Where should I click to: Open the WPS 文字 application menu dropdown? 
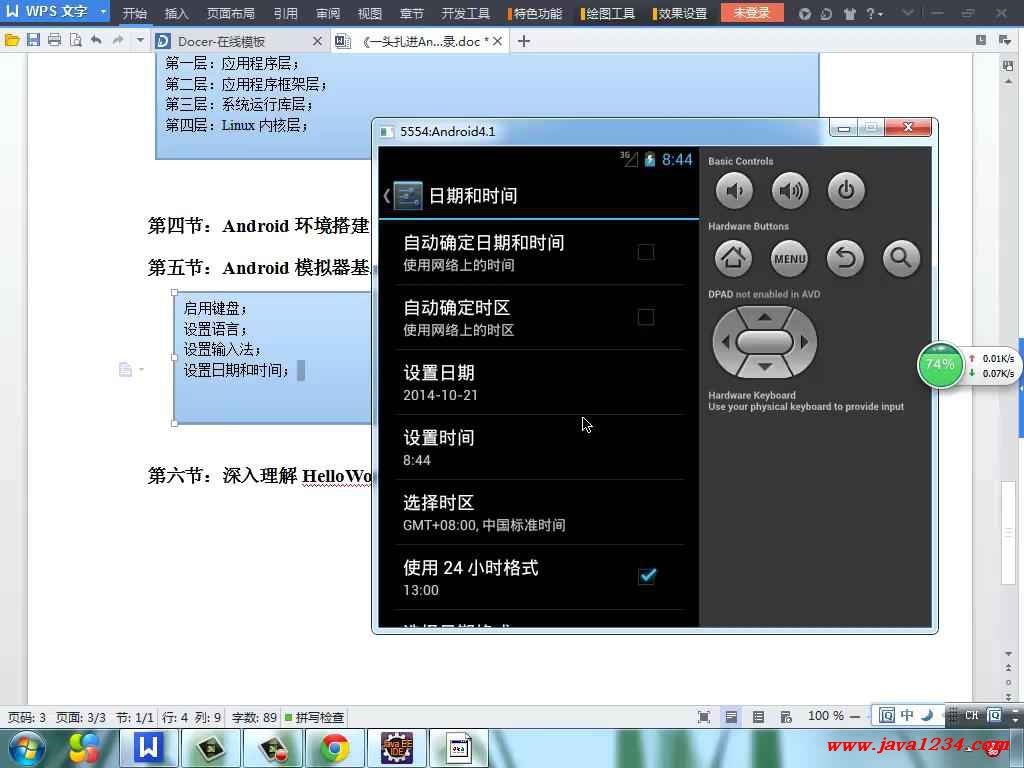[x=103, y=12]
